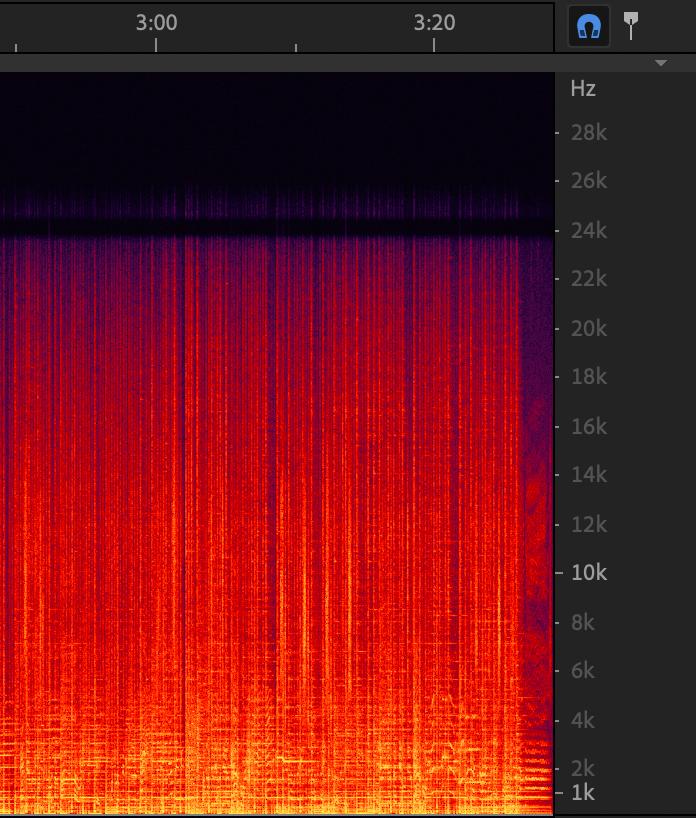Click the marker pin icon
Viewport: 696px width, 818px height.
click(631, 26)
